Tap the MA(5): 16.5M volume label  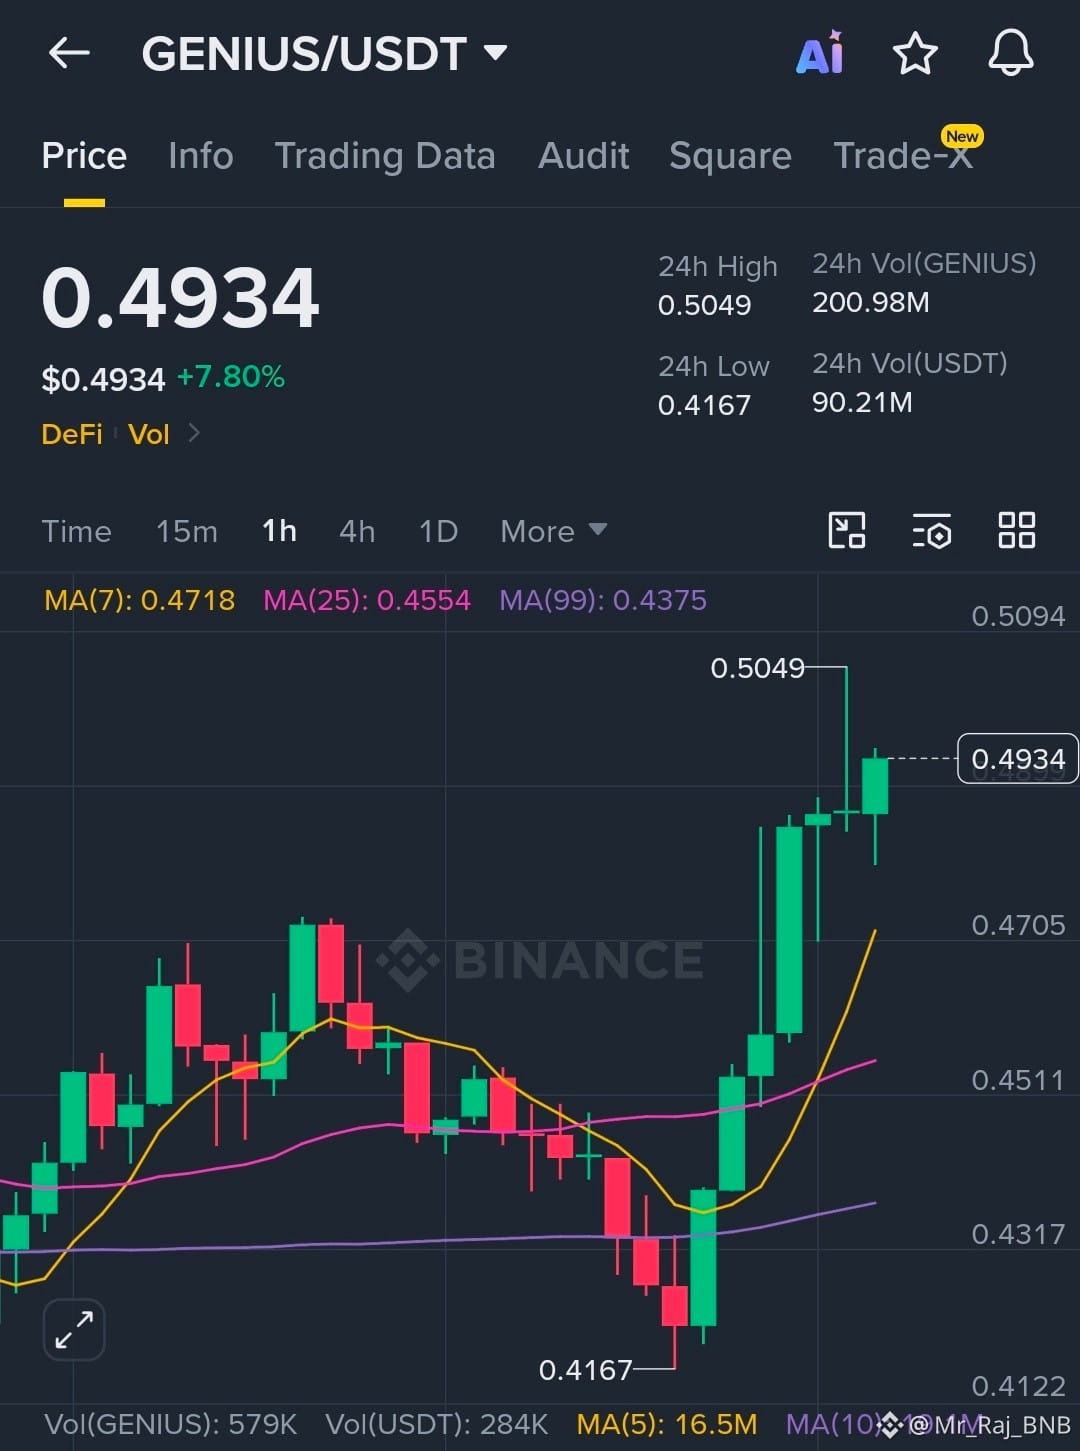tap(667, 1424)
